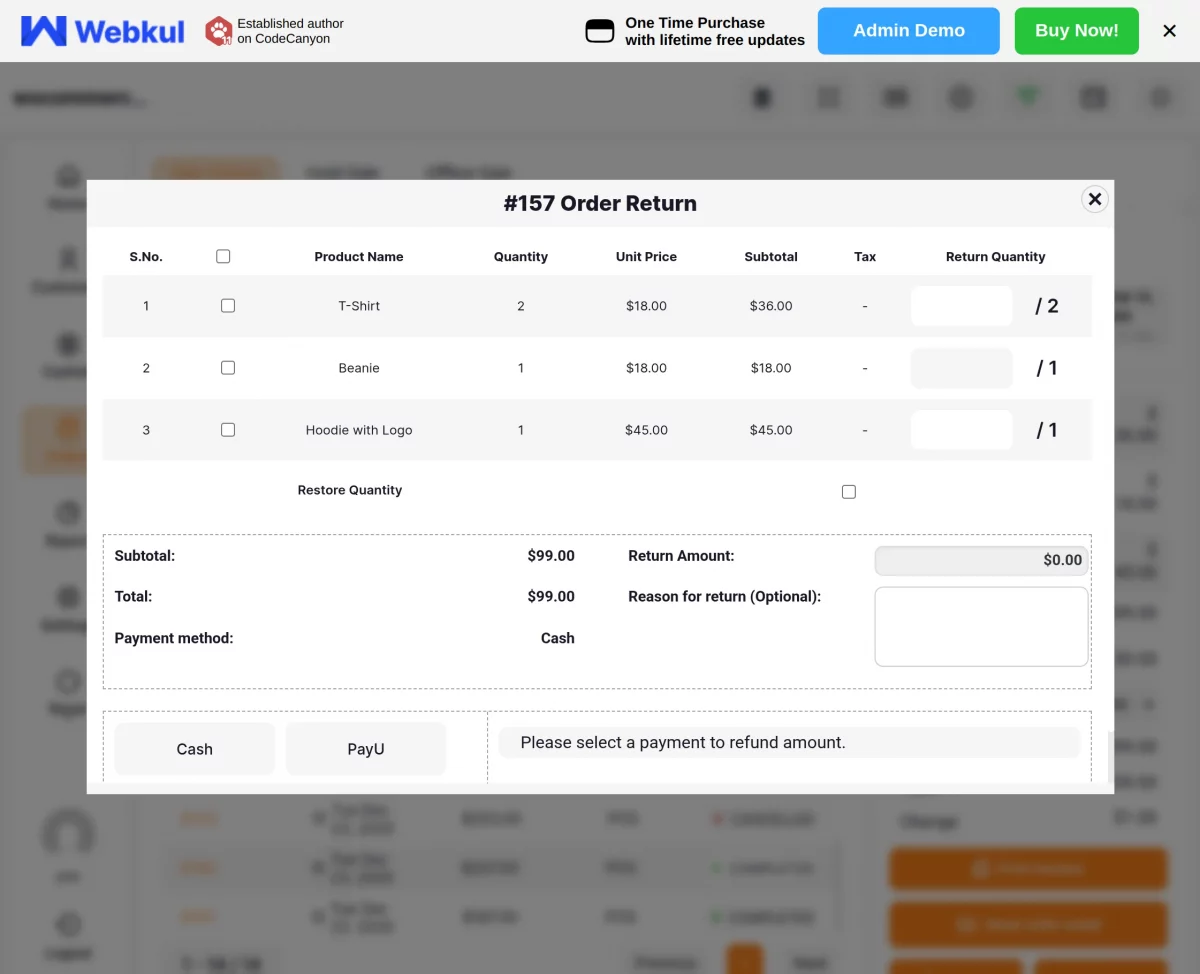The image size is (1200, 974).
Task: Click the wallet icon beside One Time Purchase
Action: (x=599, y=30)
